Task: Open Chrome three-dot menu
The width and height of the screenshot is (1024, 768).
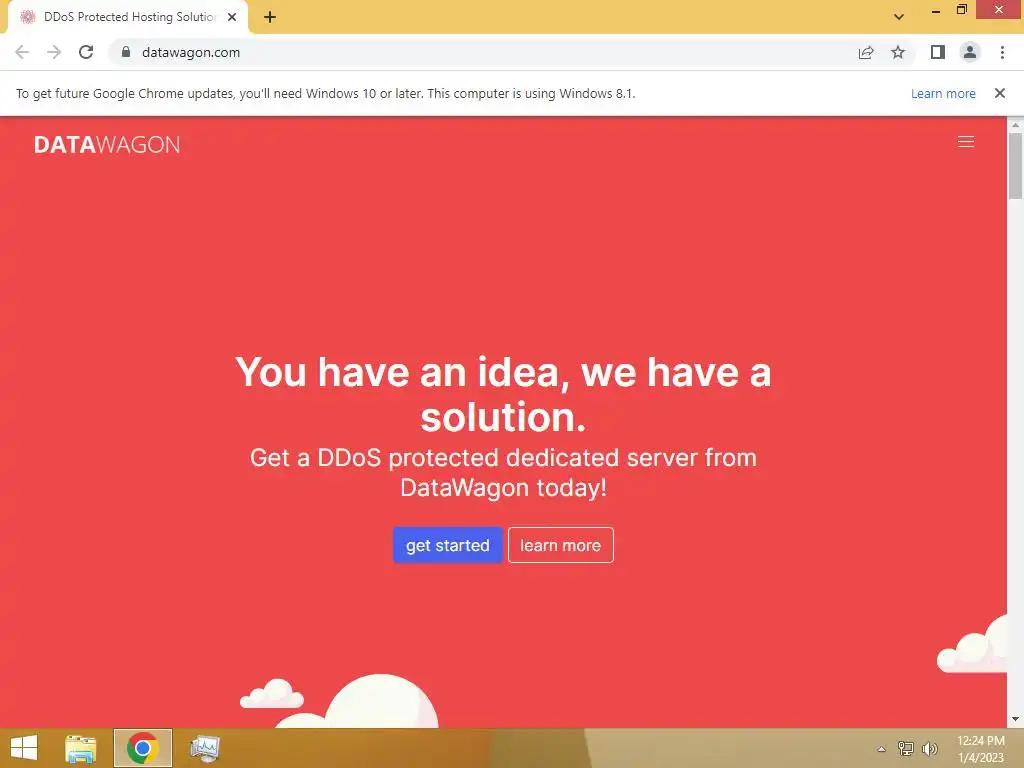Action: click(x=1002, y=52)
